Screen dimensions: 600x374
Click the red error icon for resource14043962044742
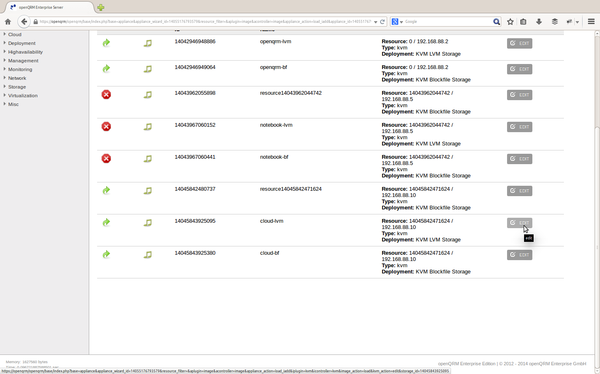pyautogui.click(x=106, y=94)
